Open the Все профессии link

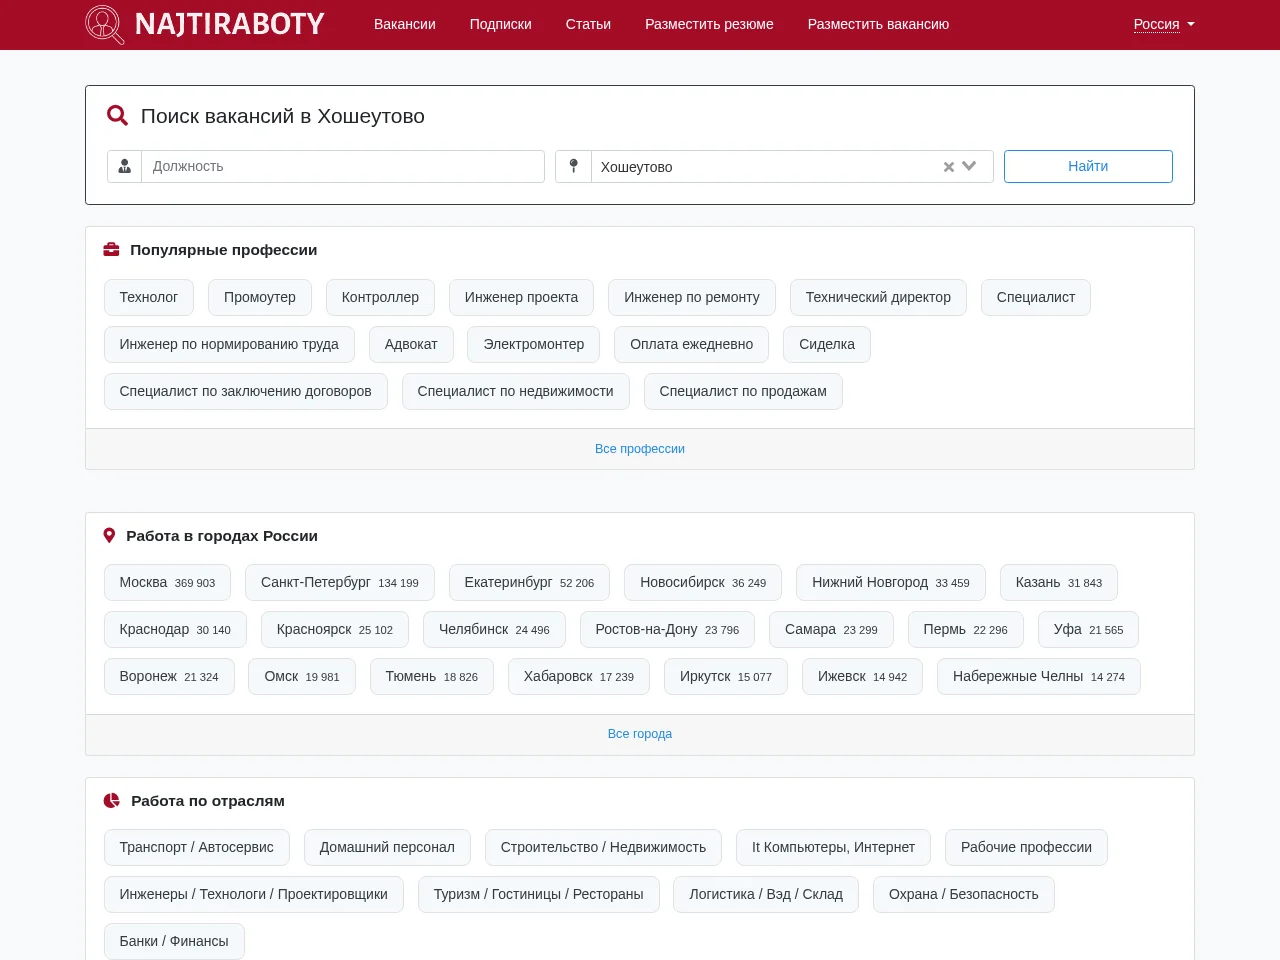(640, 449)
